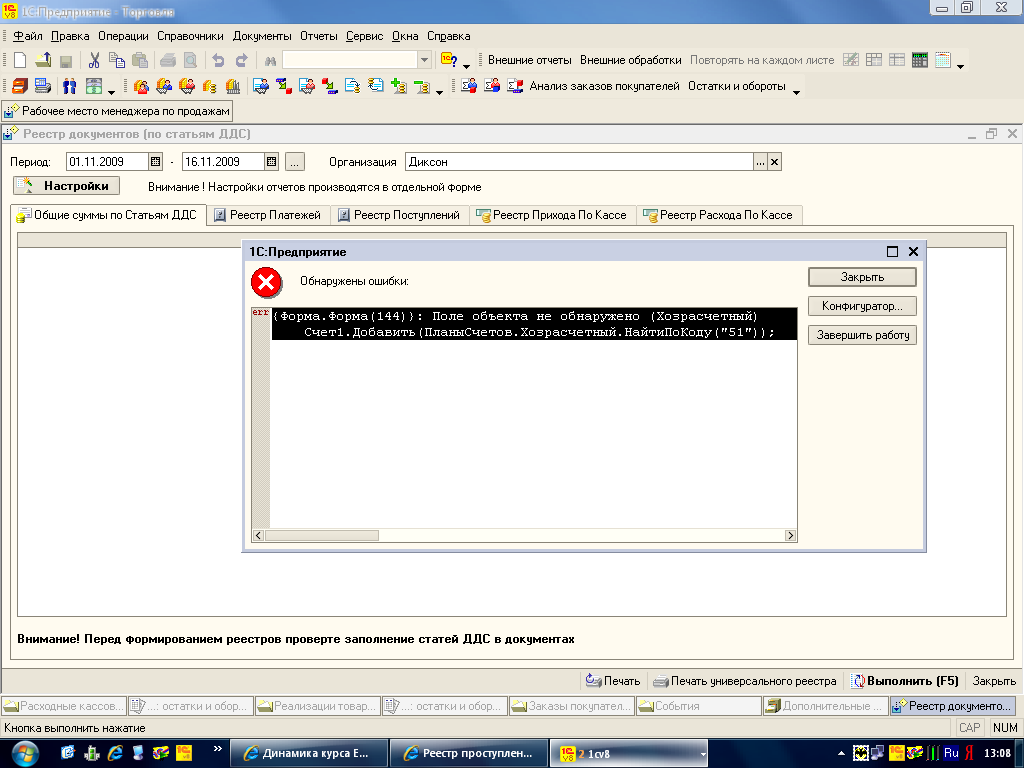Open Динамика курса taskbar window
1024x768 pixels.
point(309,753)
